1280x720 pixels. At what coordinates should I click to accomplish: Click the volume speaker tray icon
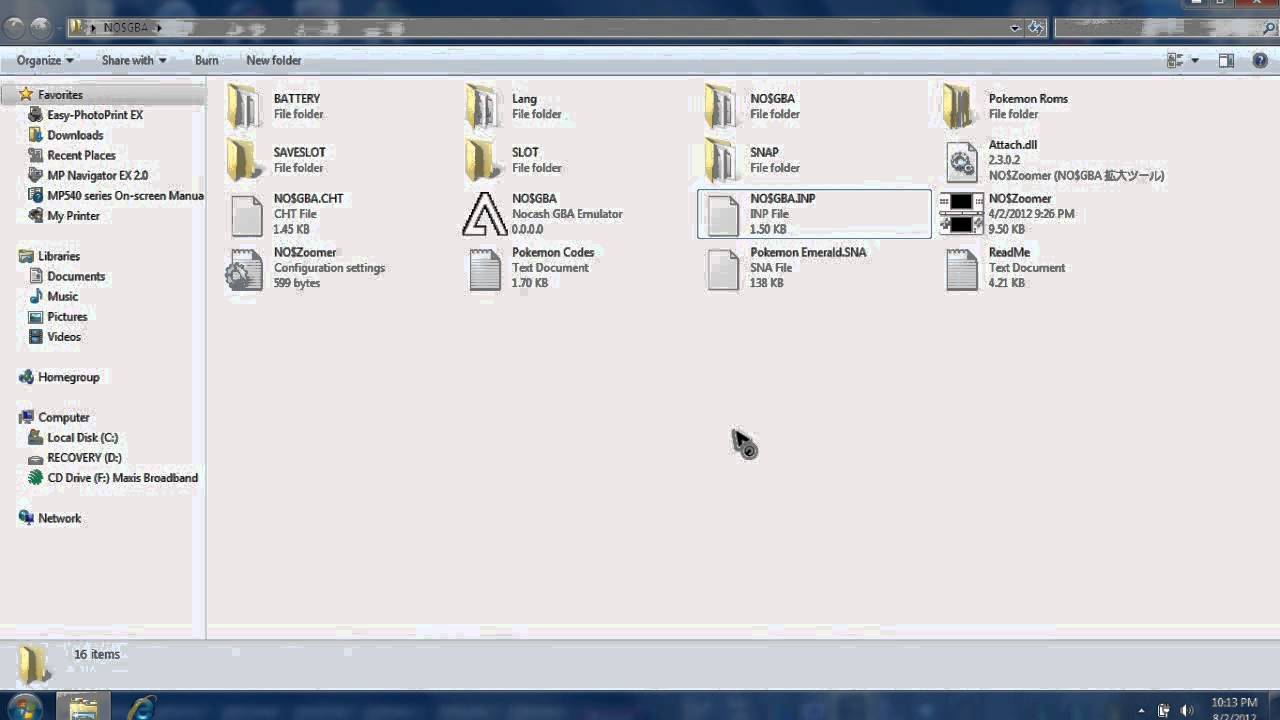[x=1186, y=711]
